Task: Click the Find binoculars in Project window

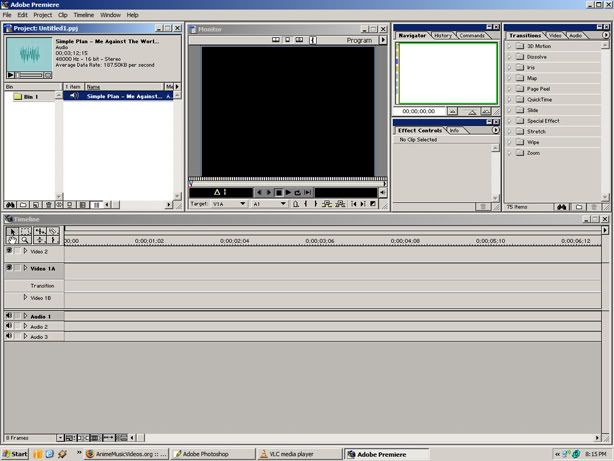Action: tap(10, 205)
